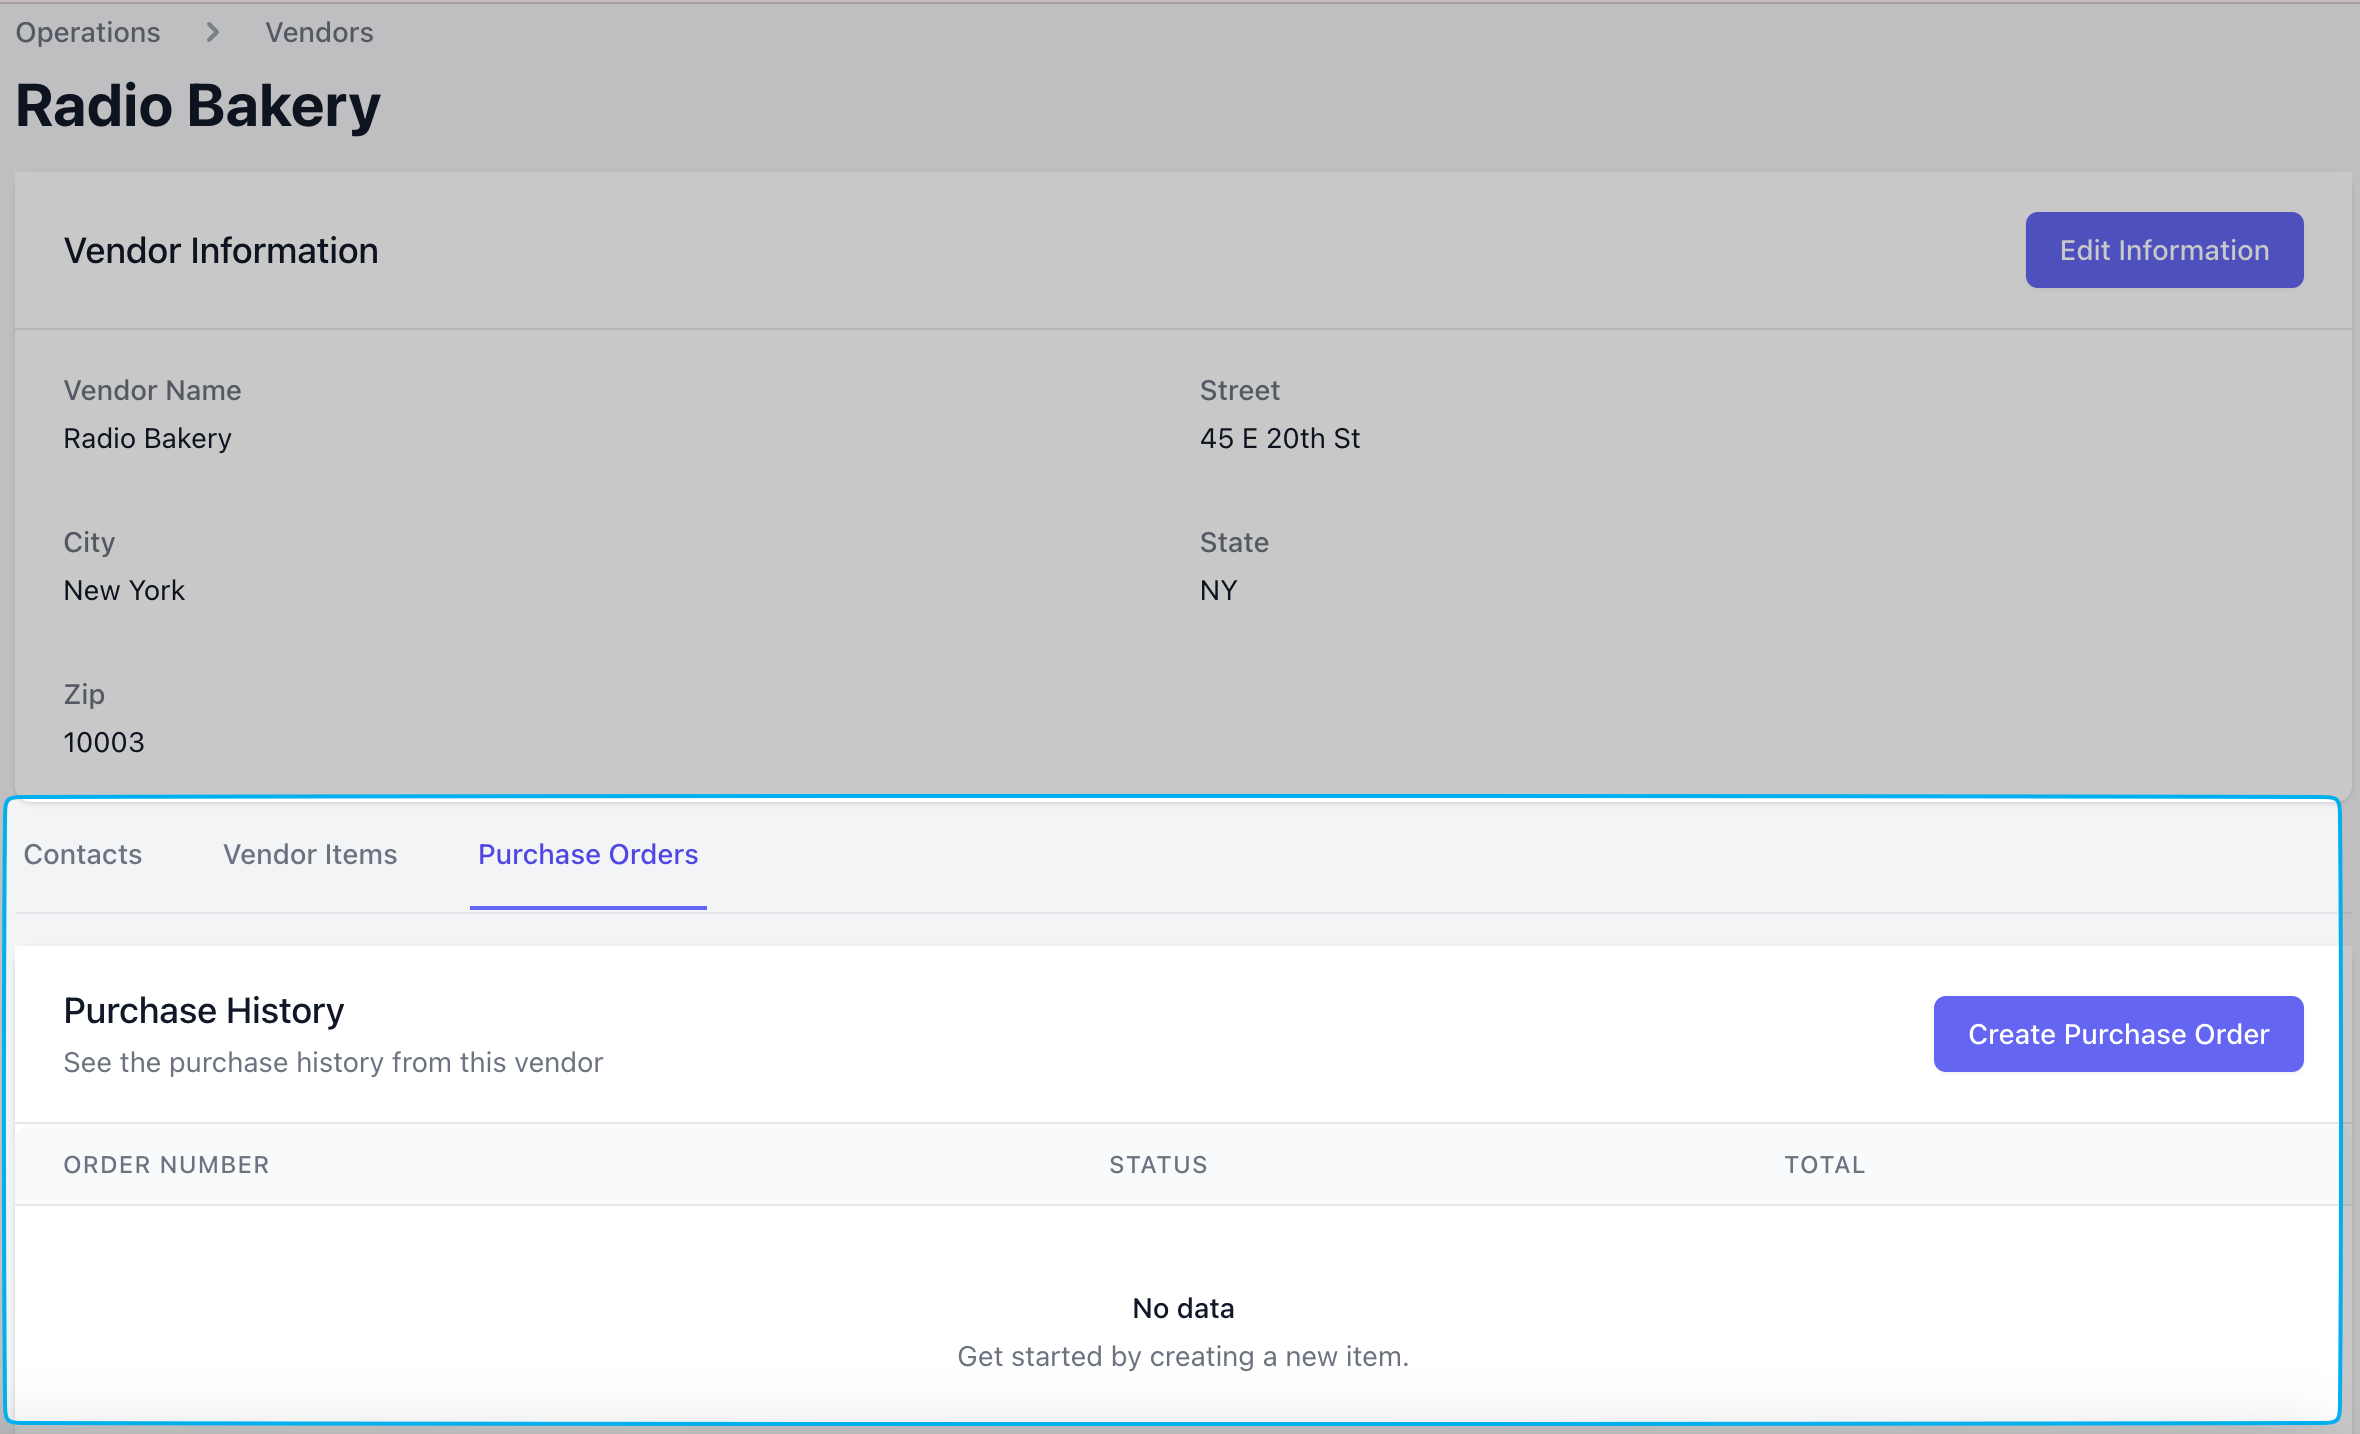This screenshot has width=2360, height=1434.
Task: Click the Edit Information button
Action: [2164, 250]
